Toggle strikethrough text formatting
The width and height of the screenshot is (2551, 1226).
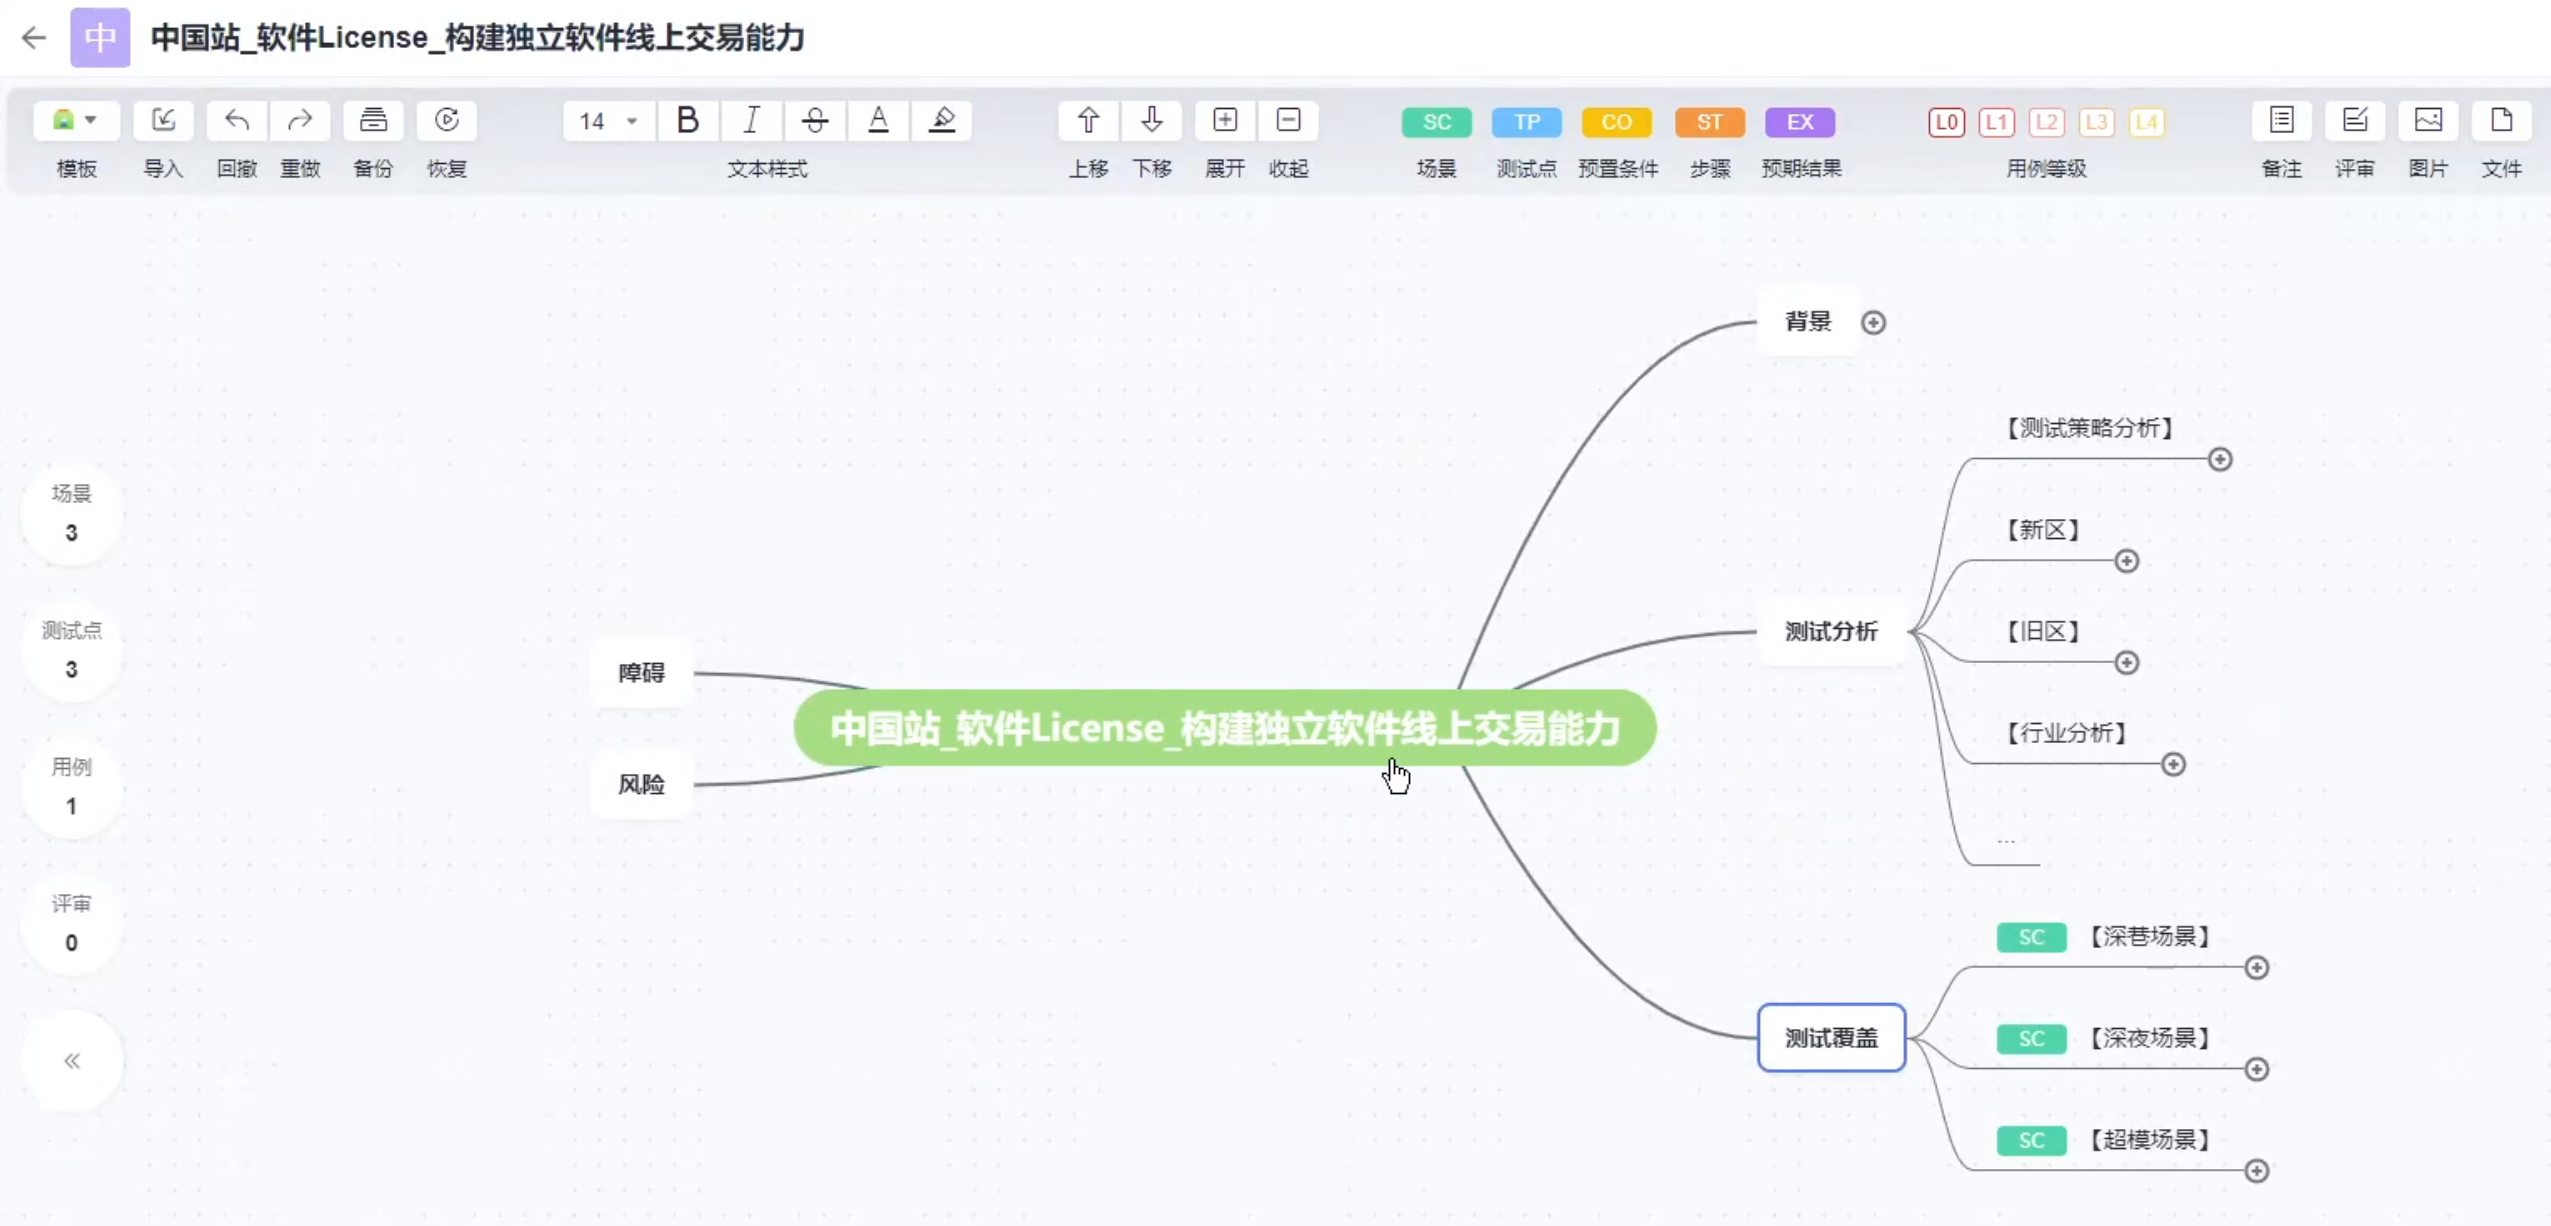click(x=815, y=121)
